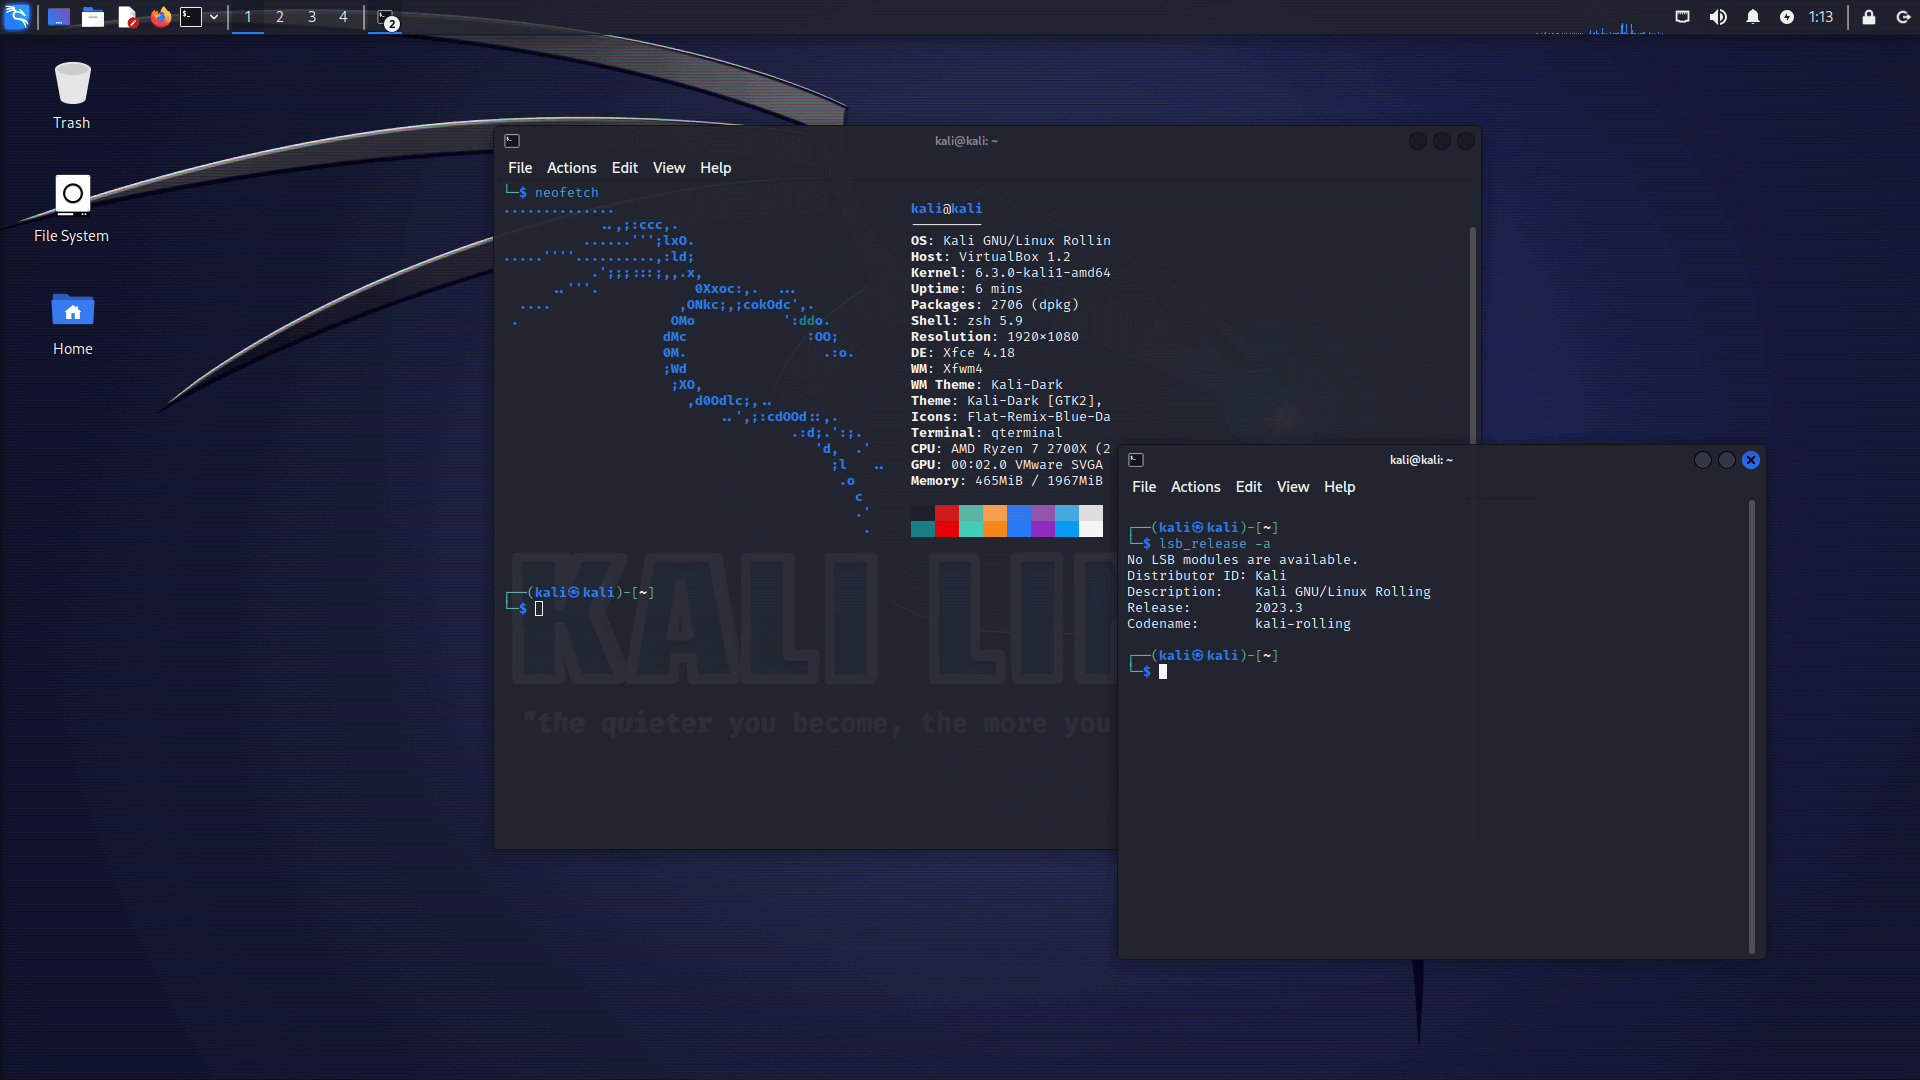Click workspace switcher button labeled 2

coord(278,16)
